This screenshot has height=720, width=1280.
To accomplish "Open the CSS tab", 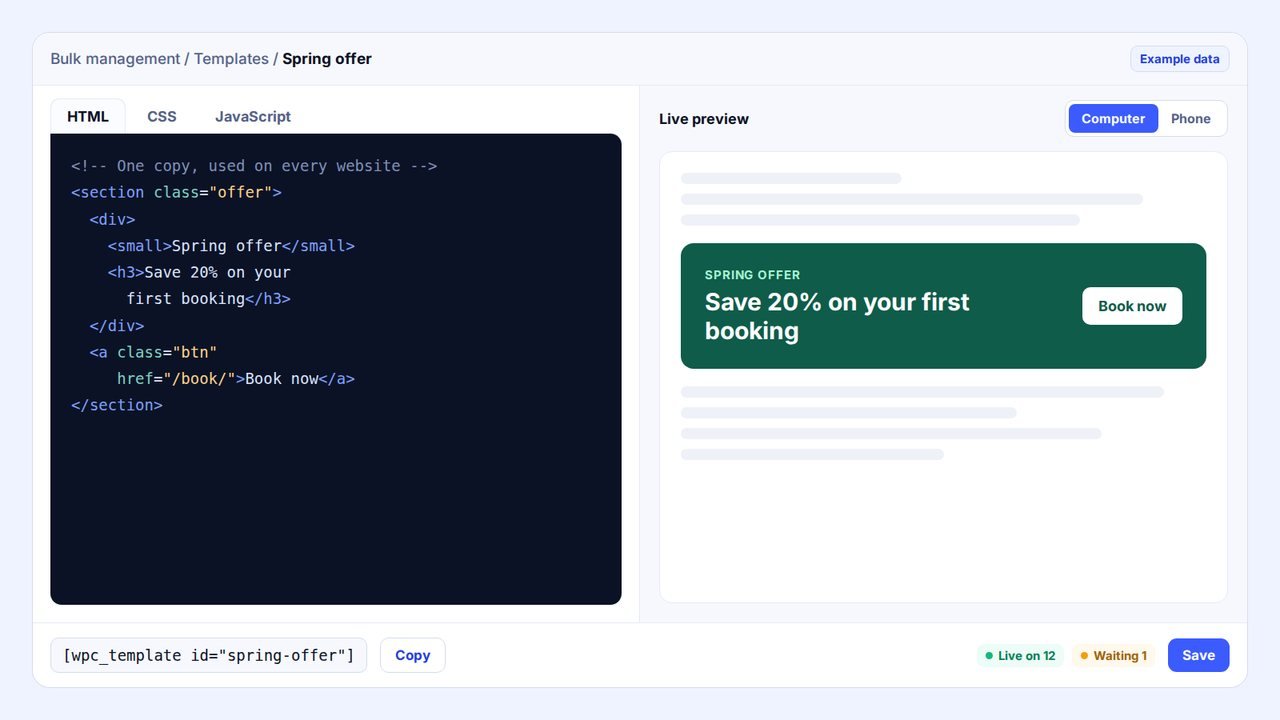I will coord(162,116).
